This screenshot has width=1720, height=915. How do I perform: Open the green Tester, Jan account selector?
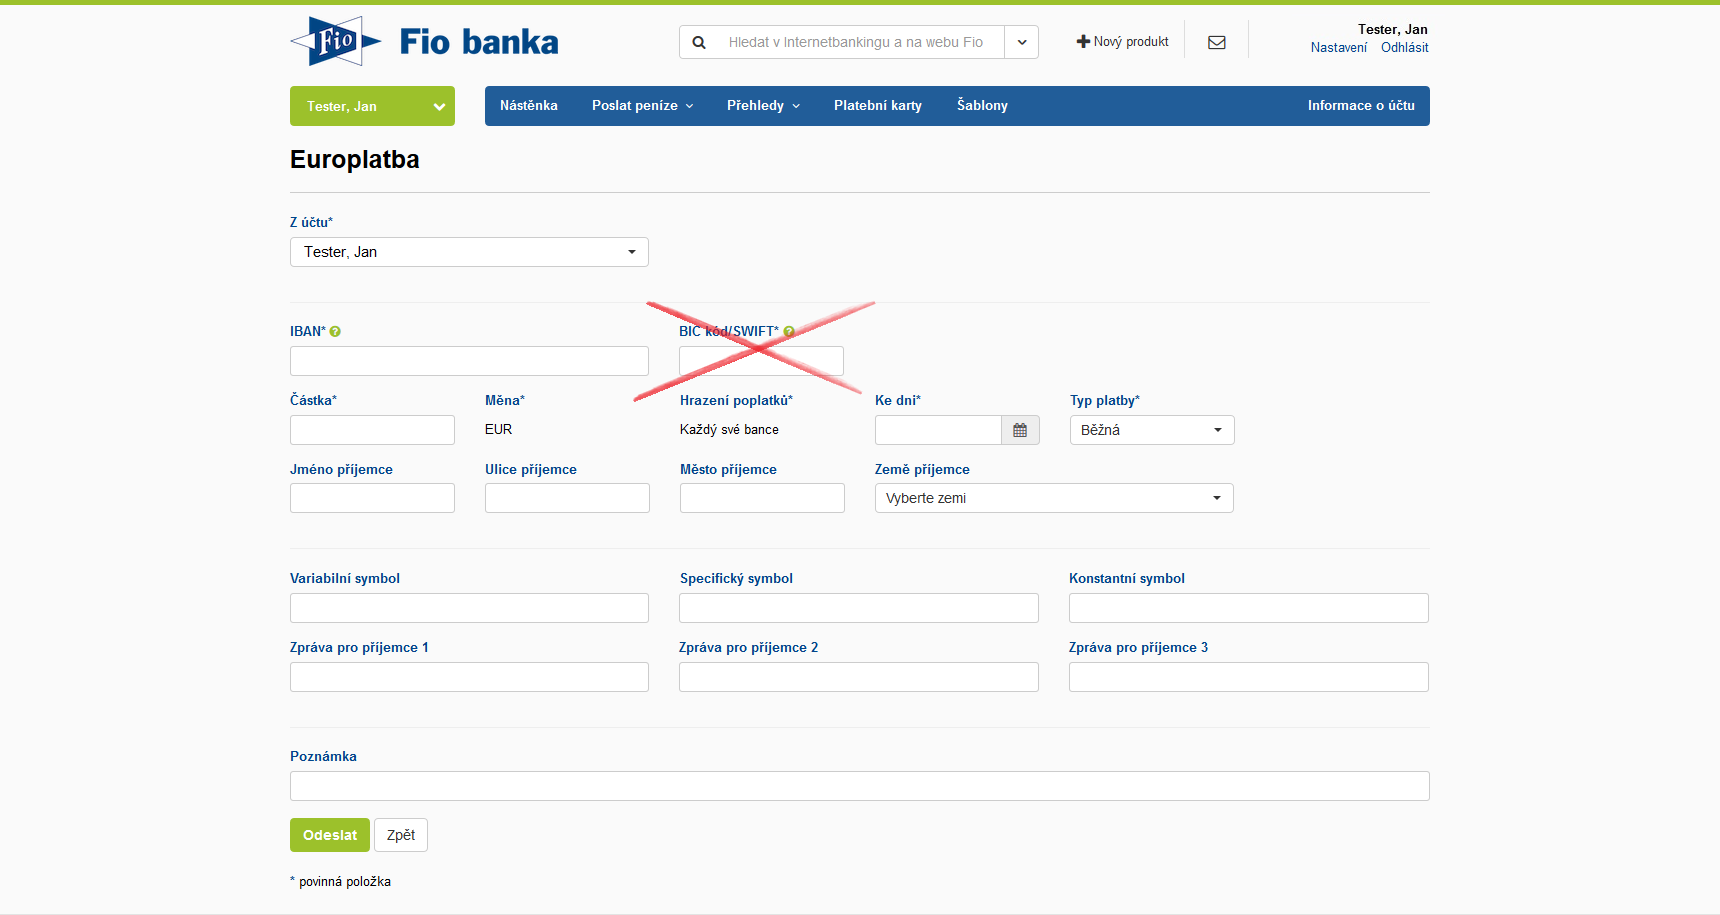(372, 106)
